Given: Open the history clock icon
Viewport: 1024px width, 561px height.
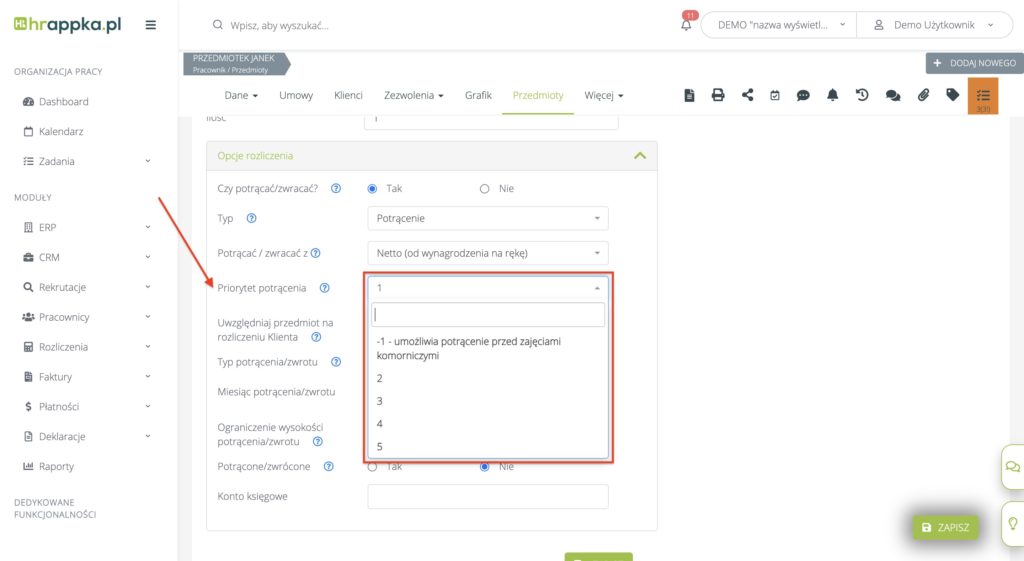Looking at the screenshot, I should [x=862, y=95].
